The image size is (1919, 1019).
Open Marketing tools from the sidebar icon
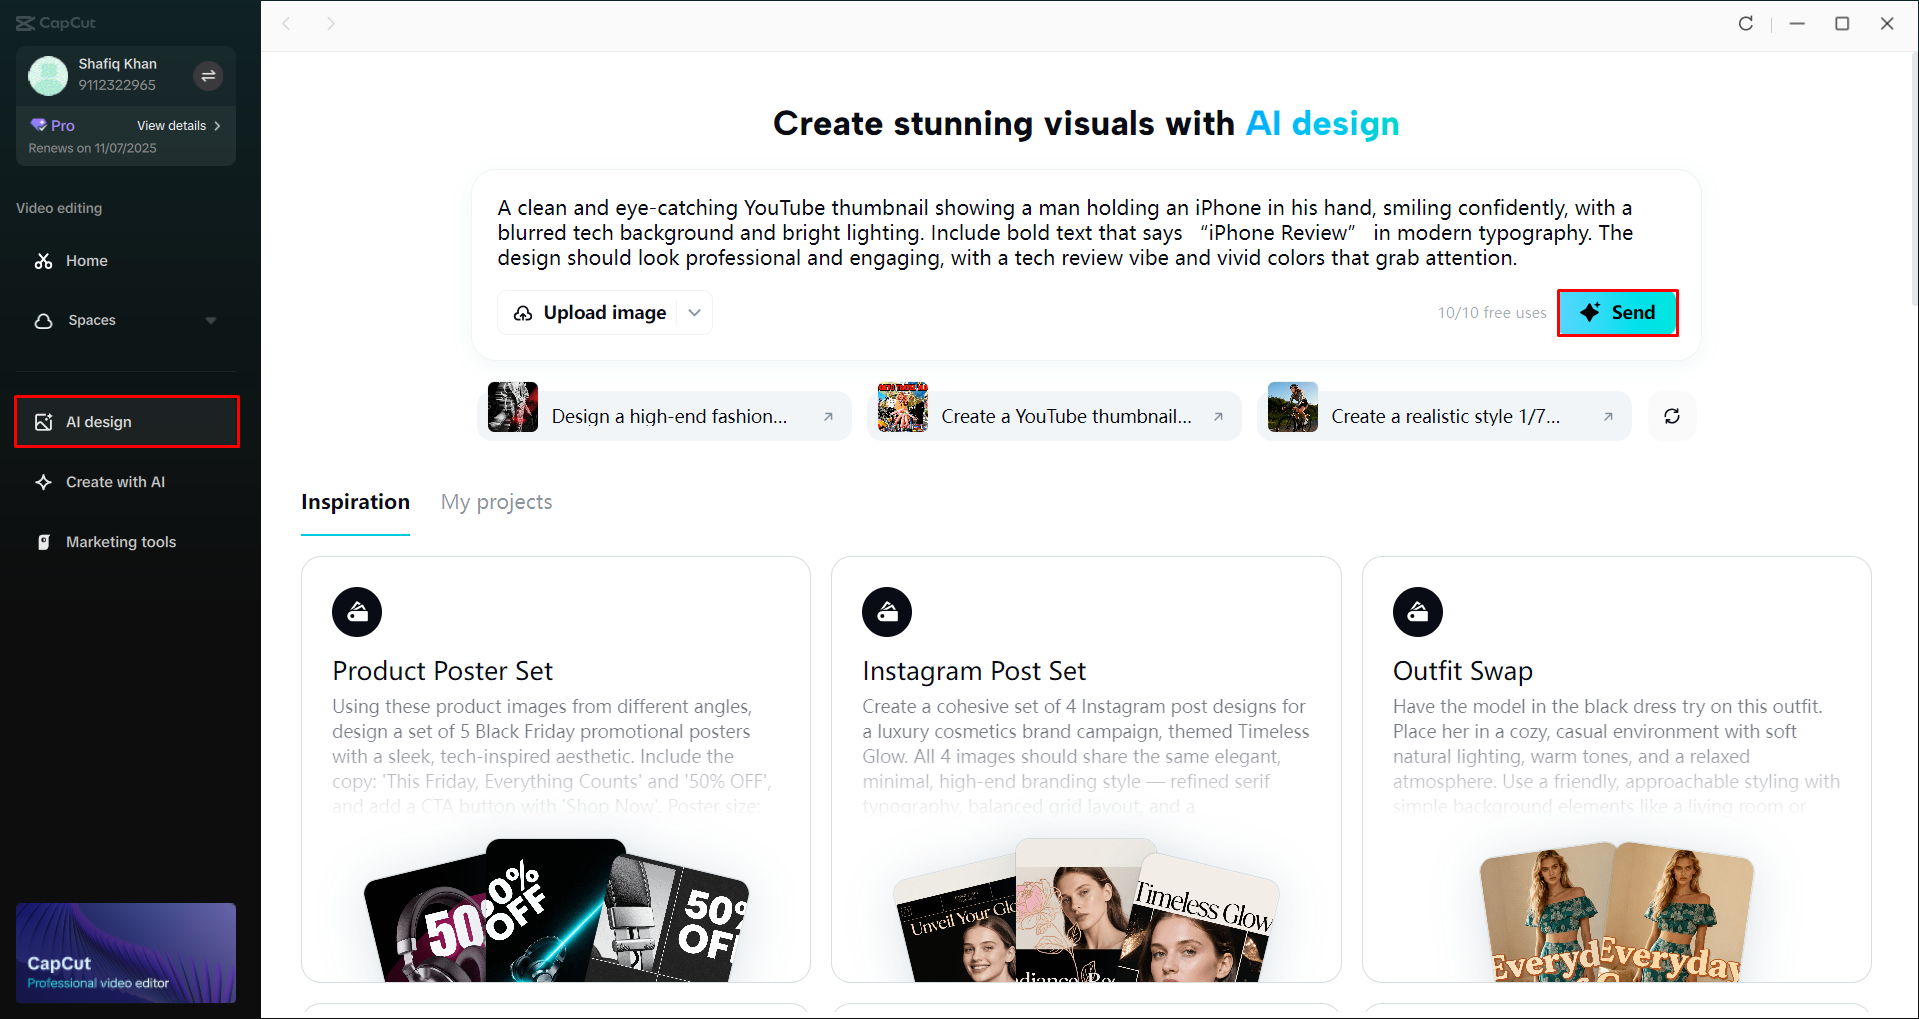tap(44, 541)
